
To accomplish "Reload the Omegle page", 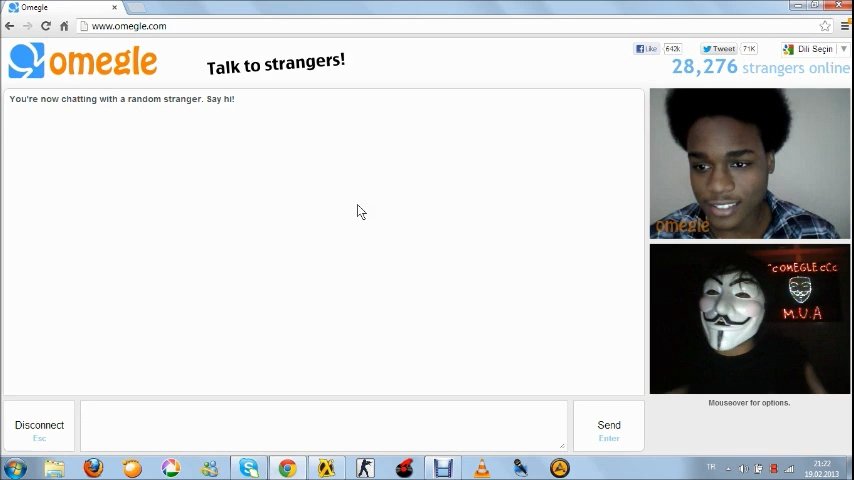I will click(x=46, y=26).
